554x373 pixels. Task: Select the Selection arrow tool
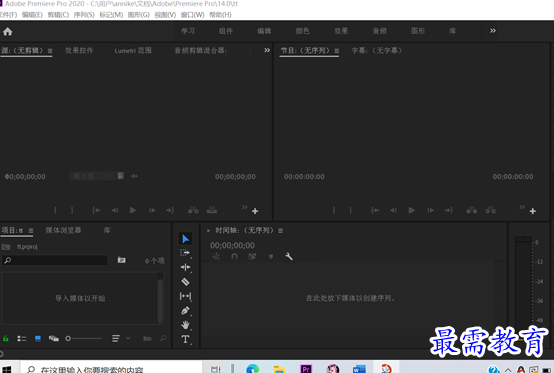tap(185, 239)
